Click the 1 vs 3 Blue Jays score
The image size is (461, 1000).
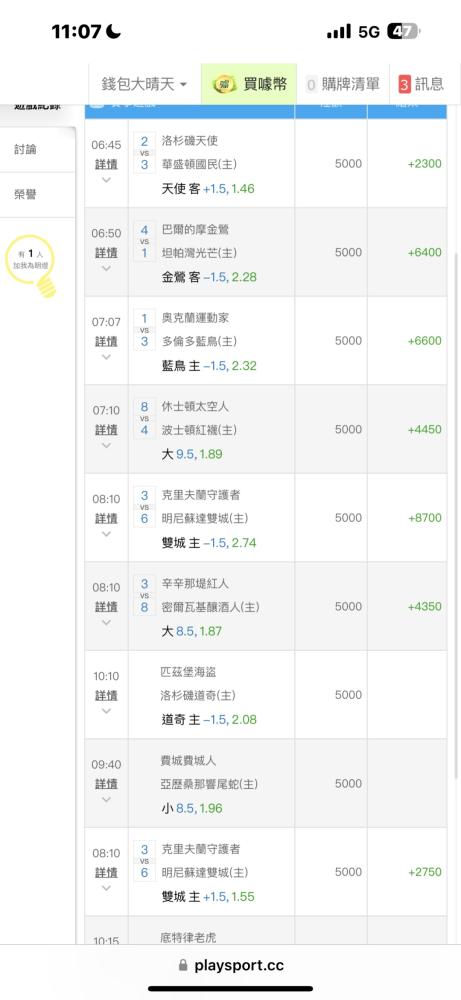(x=144, y=330)
